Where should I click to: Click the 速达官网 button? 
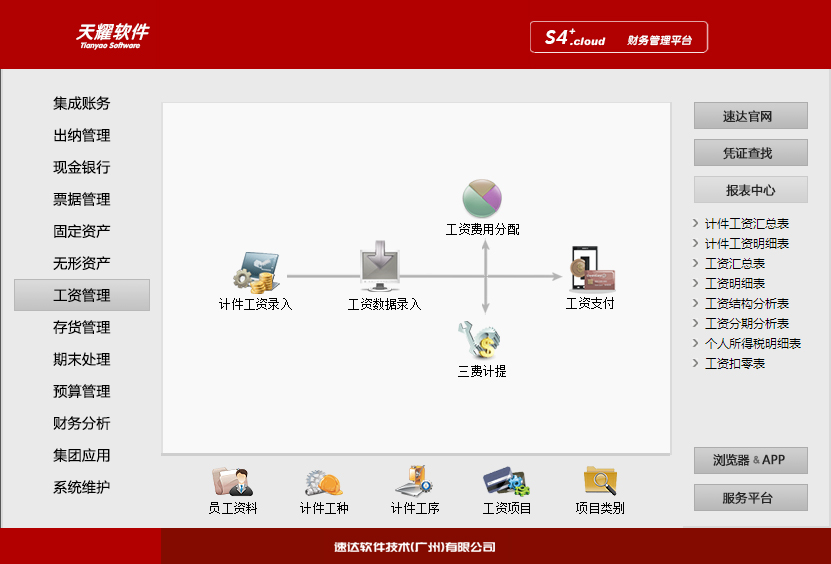750,116
